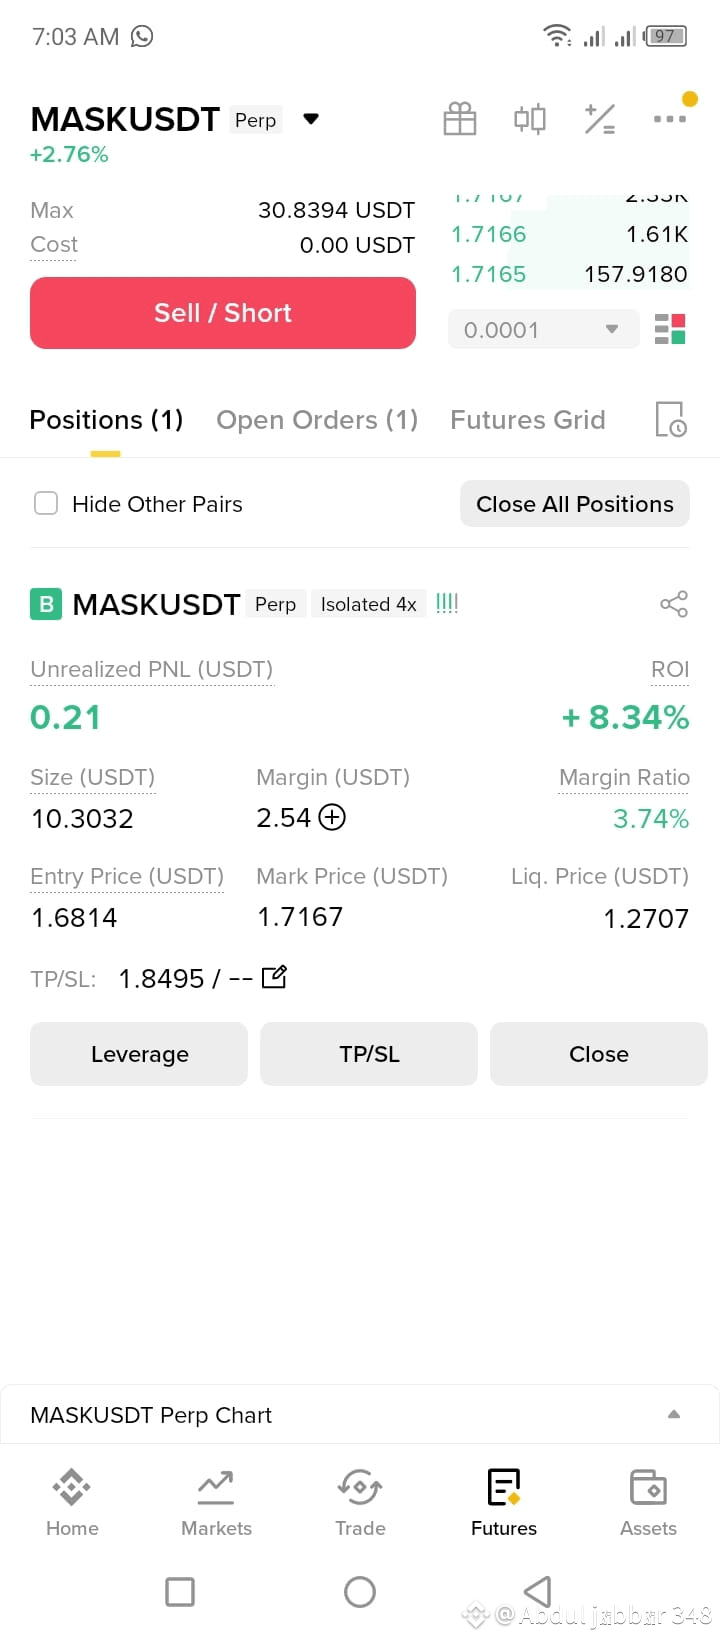Tap the ROI label
Viewport: 720px width, 1640px height.
[x=670, y=669]
